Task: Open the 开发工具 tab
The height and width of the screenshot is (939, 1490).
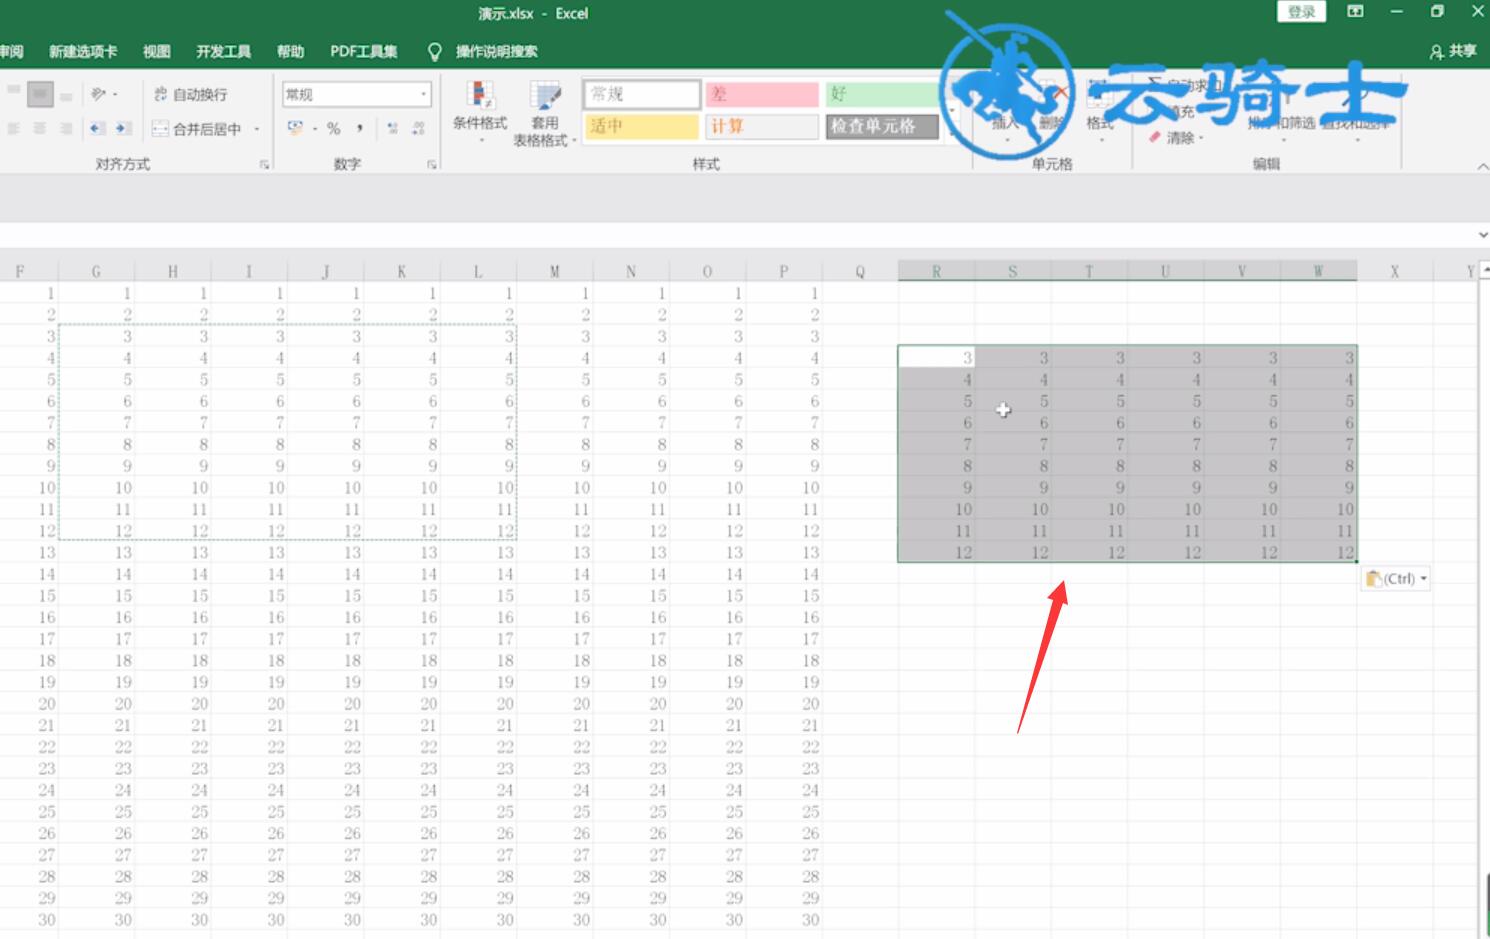Action: [x=223, y=51]
